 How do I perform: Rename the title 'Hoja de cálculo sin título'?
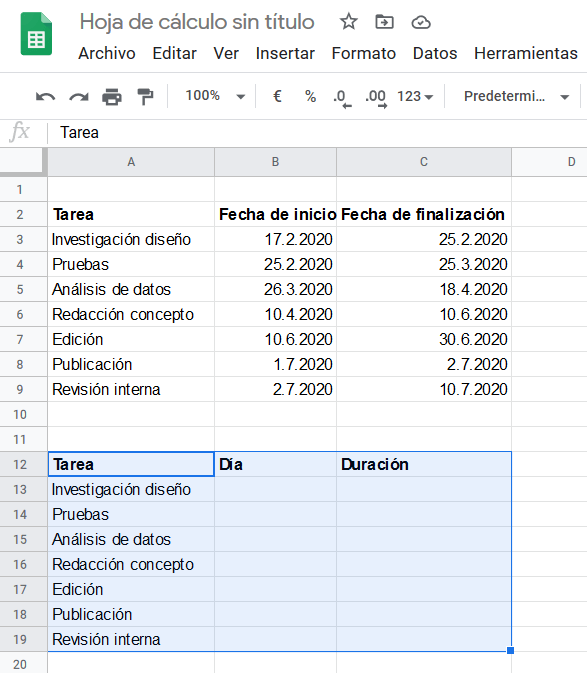(197, 21)
